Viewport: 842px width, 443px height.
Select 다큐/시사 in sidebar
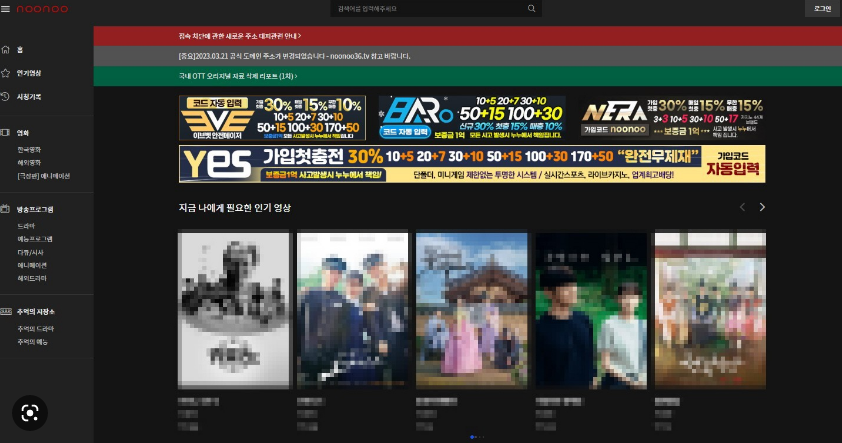coord(31,252)
